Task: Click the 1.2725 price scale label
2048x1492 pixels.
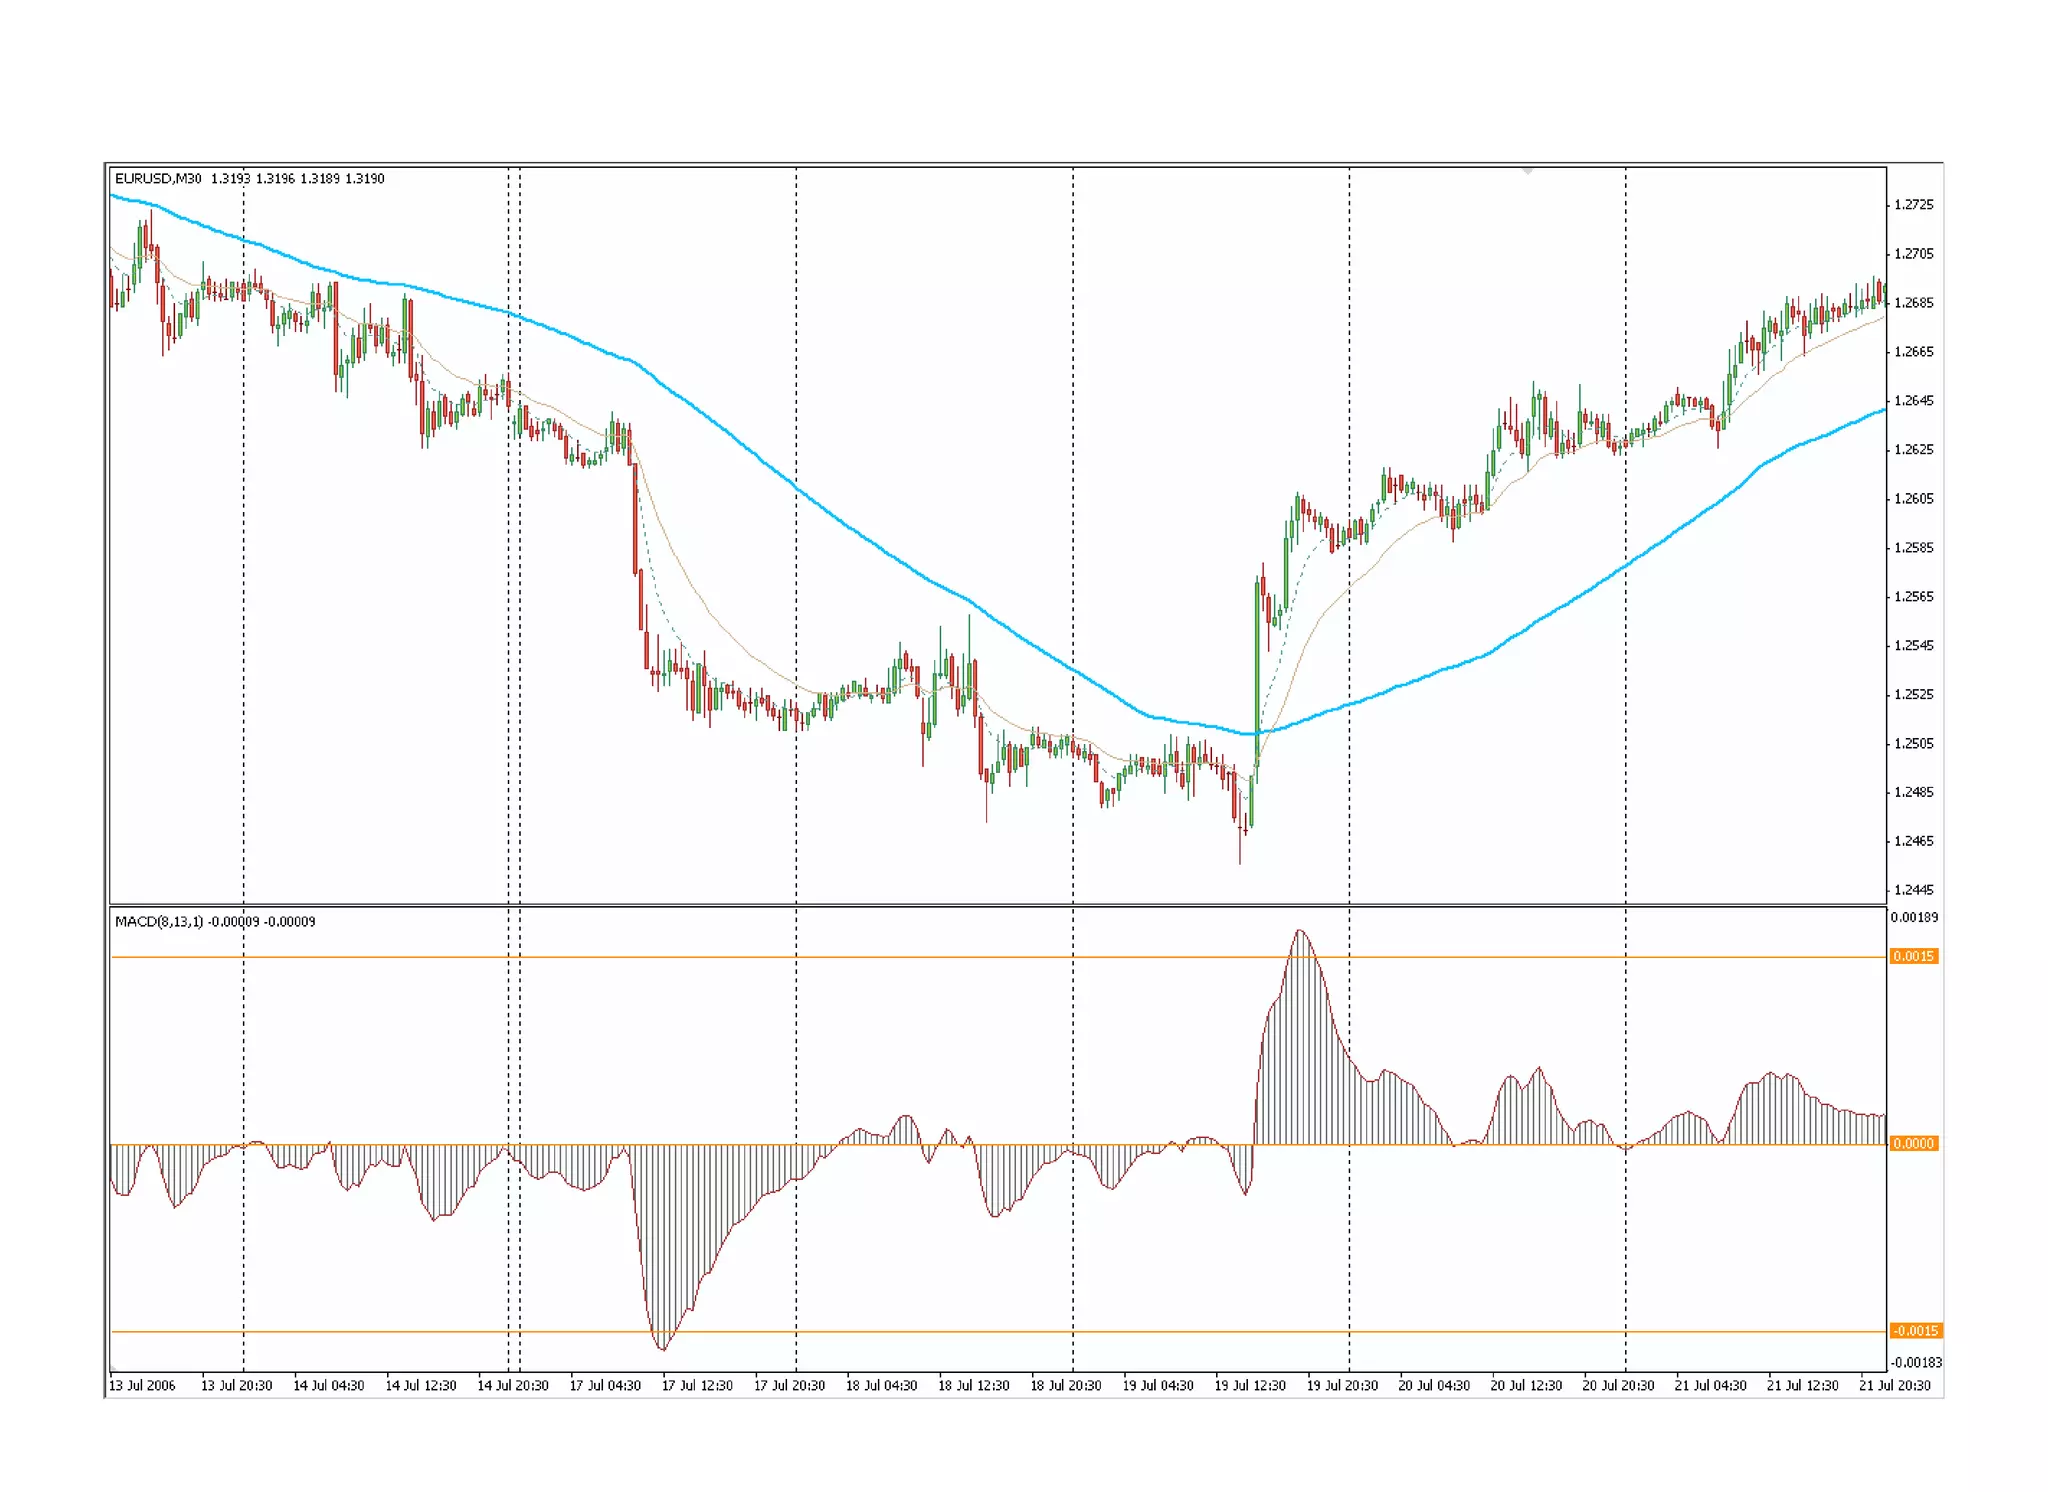Action: 1913,205
